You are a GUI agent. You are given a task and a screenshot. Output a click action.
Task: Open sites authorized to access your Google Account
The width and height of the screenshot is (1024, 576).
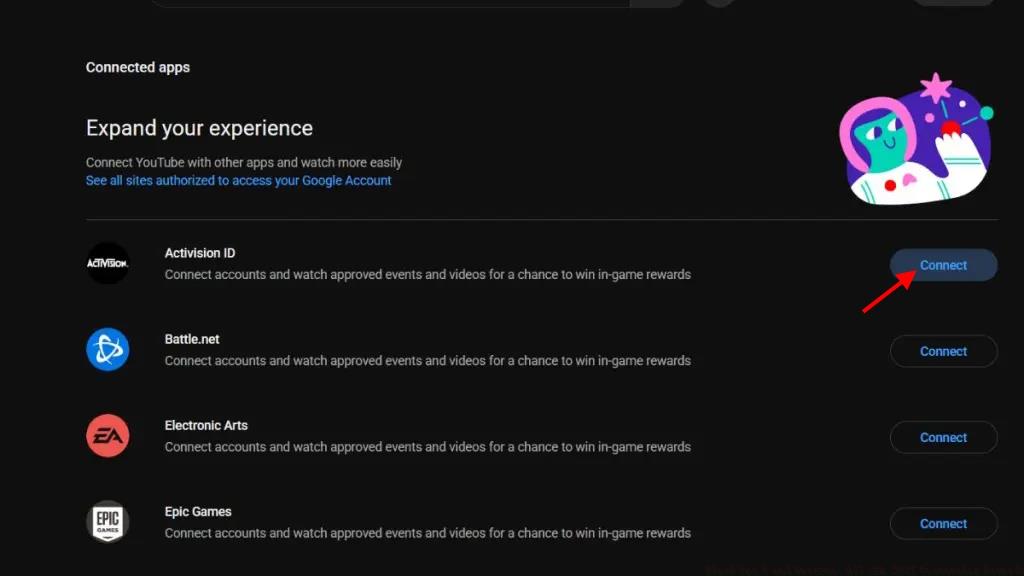coord(238,180)
